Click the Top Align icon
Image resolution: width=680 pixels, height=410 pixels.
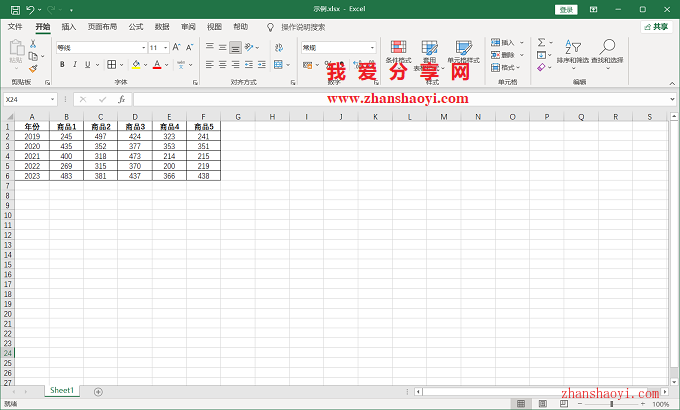[x=209, y=47]
